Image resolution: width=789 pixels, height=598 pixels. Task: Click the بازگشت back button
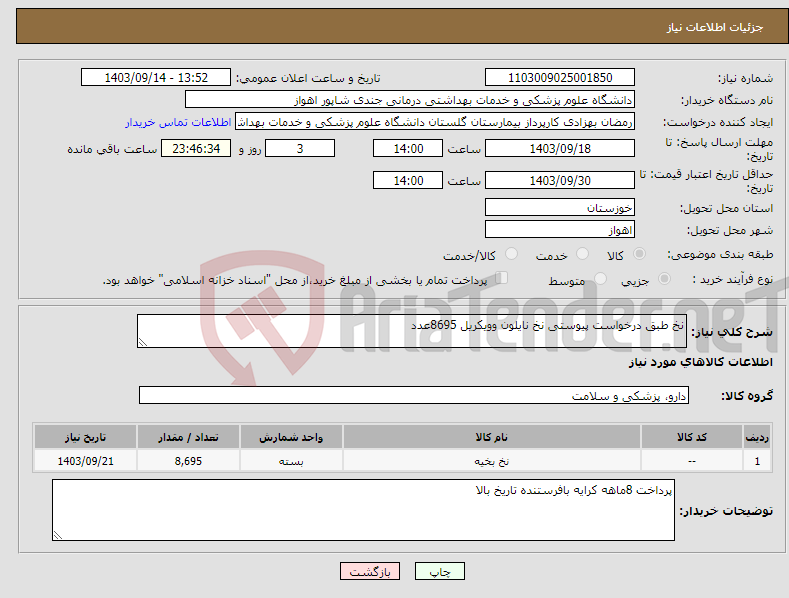tap(370, 571)
